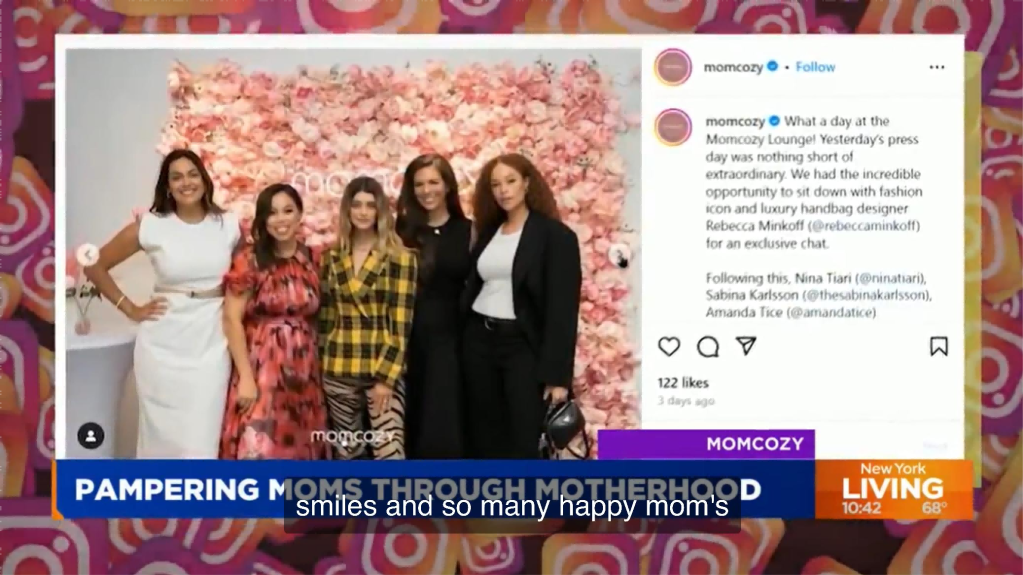
Task: Go to next photo arrow
Action: (x=618, y=255)
